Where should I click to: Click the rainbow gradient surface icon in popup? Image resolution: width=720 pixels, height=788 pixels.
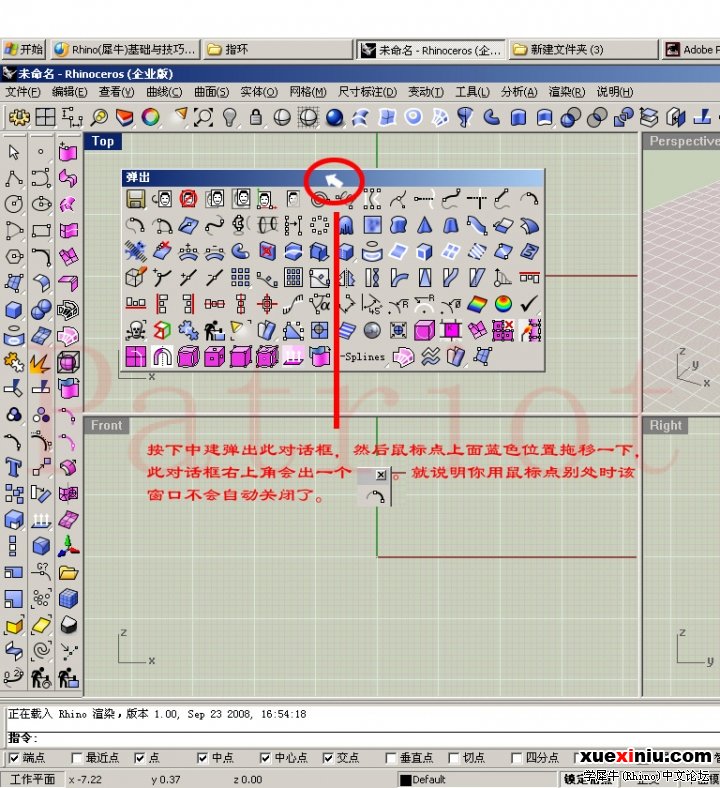[477, 304]
